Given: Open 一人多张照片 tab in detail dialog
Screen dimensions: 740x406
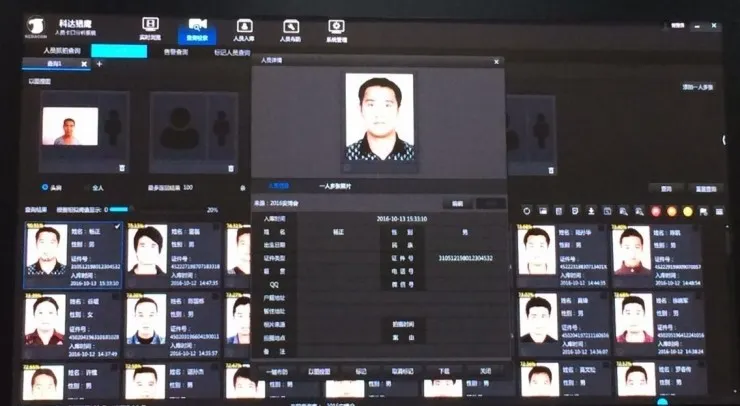Looking at the screenshot, I should coord(335,186).
